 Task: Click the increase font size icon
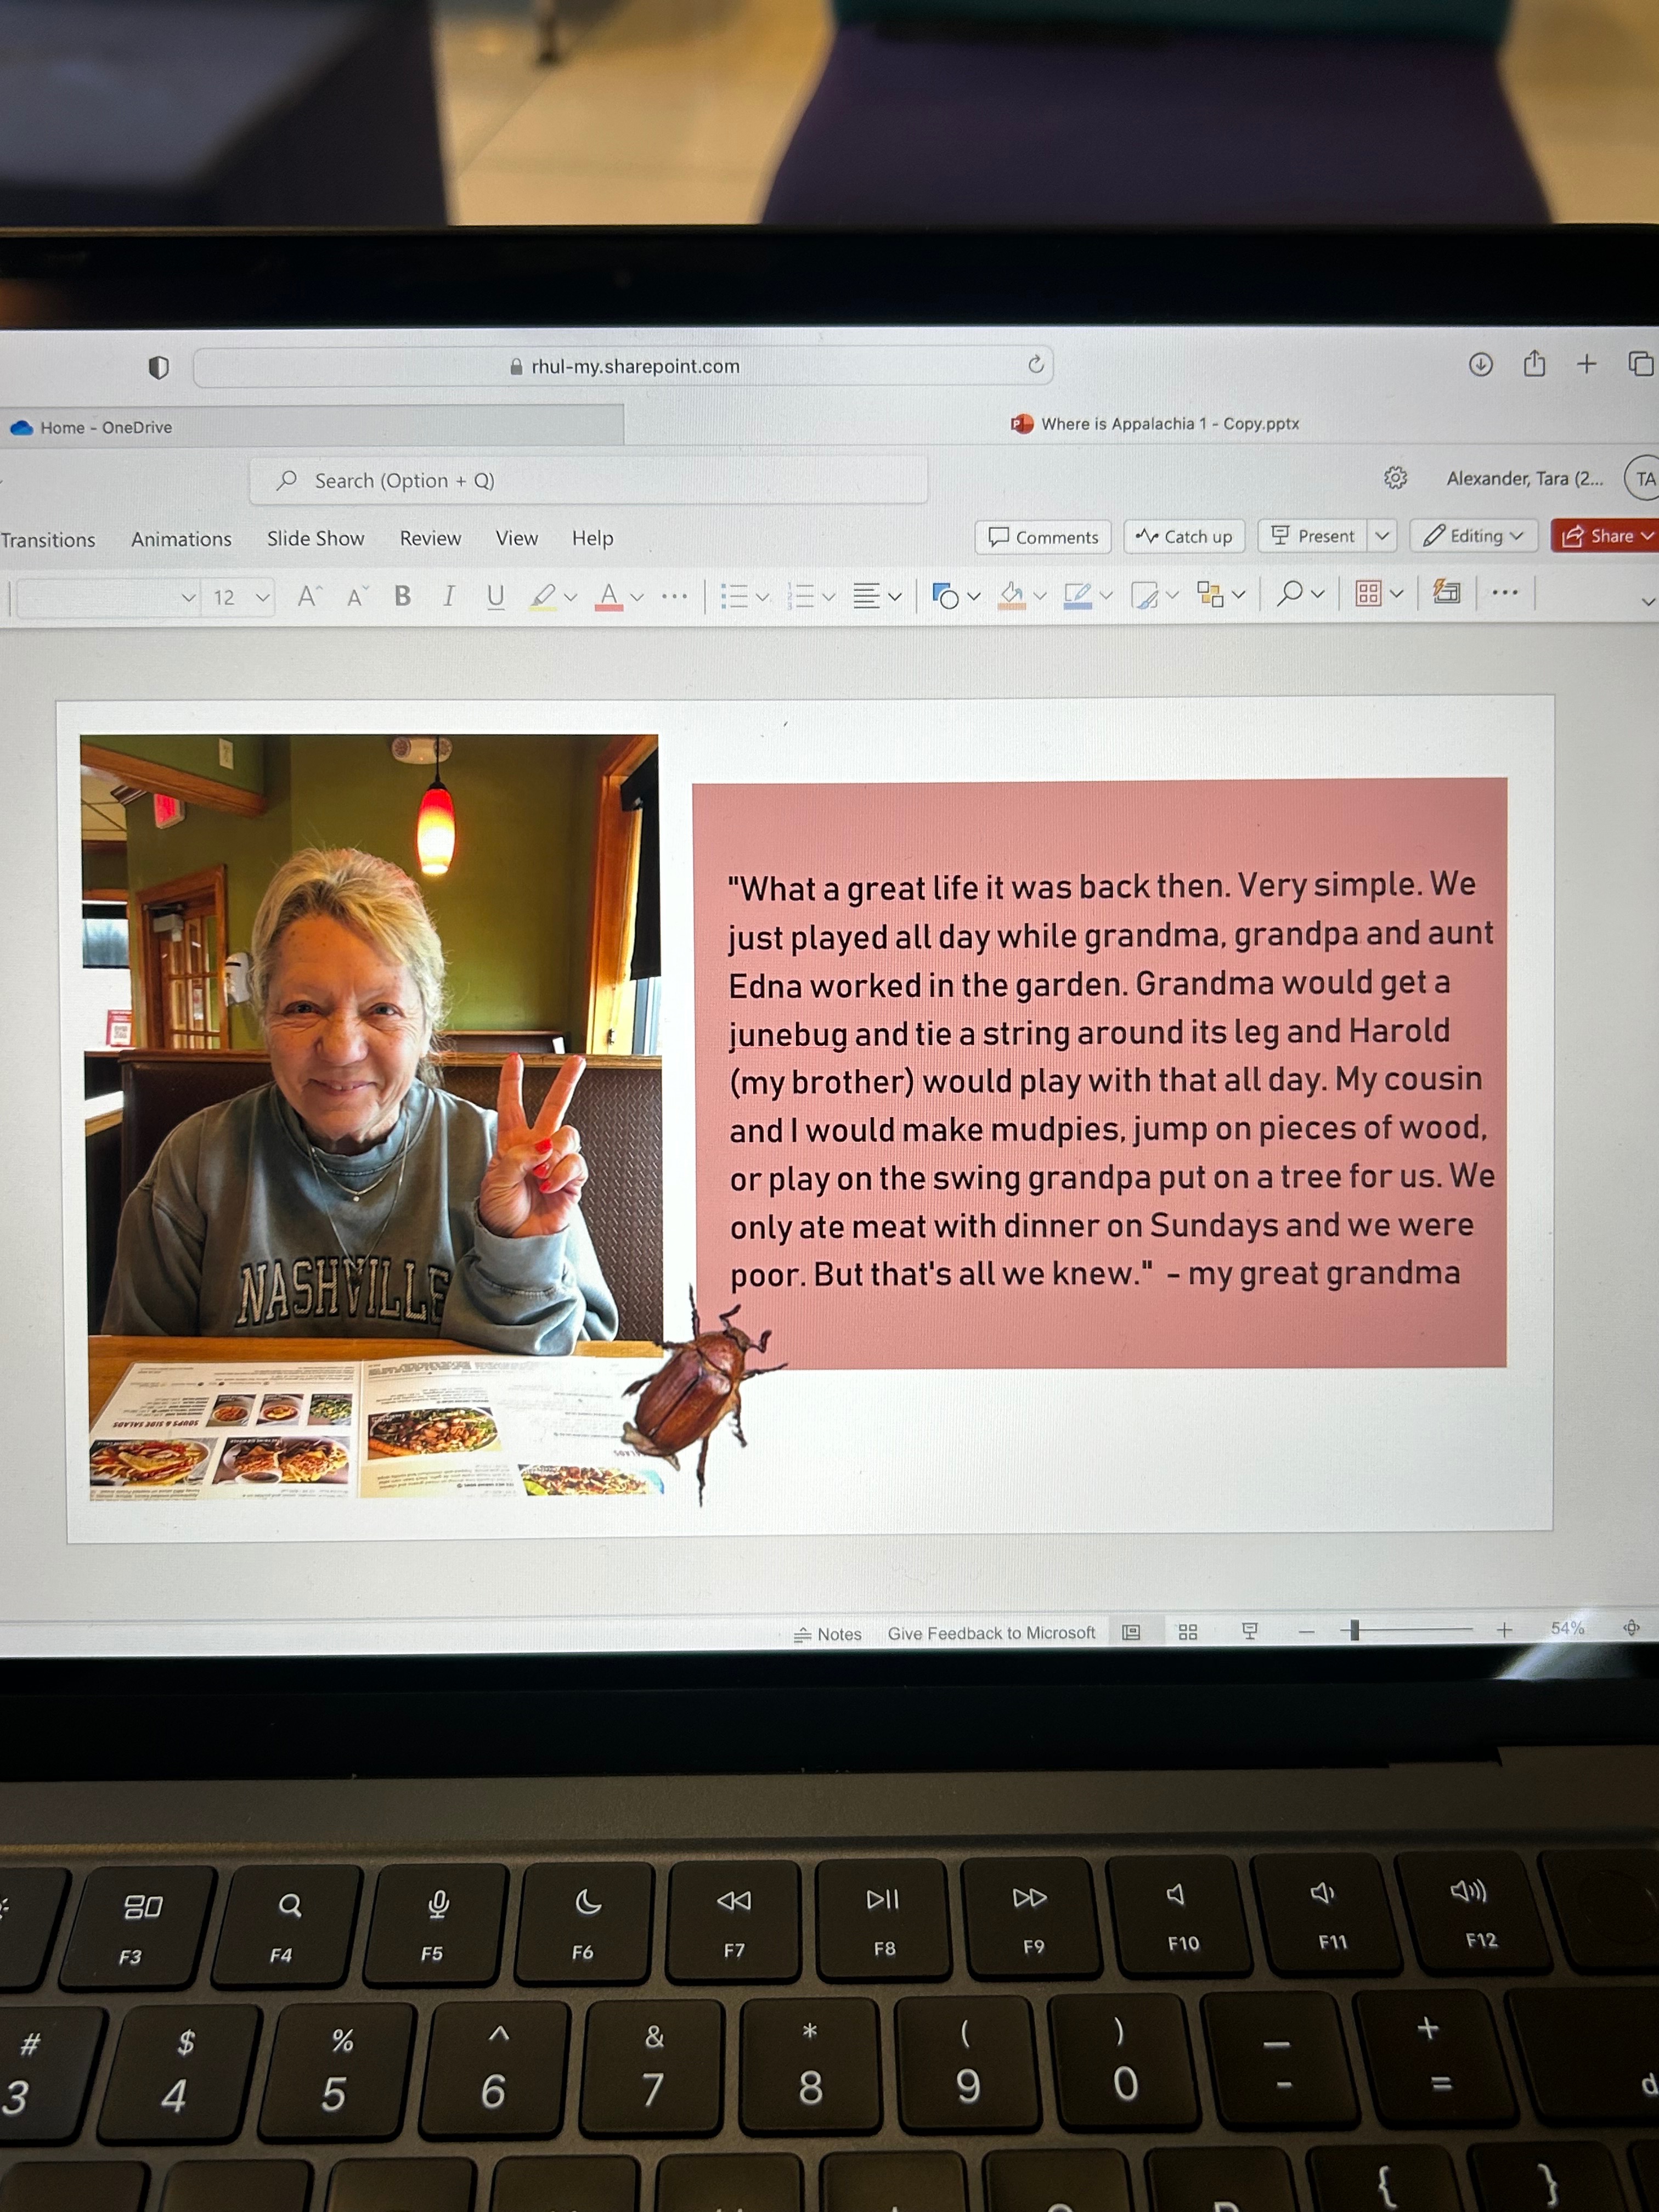click(309, 597)
